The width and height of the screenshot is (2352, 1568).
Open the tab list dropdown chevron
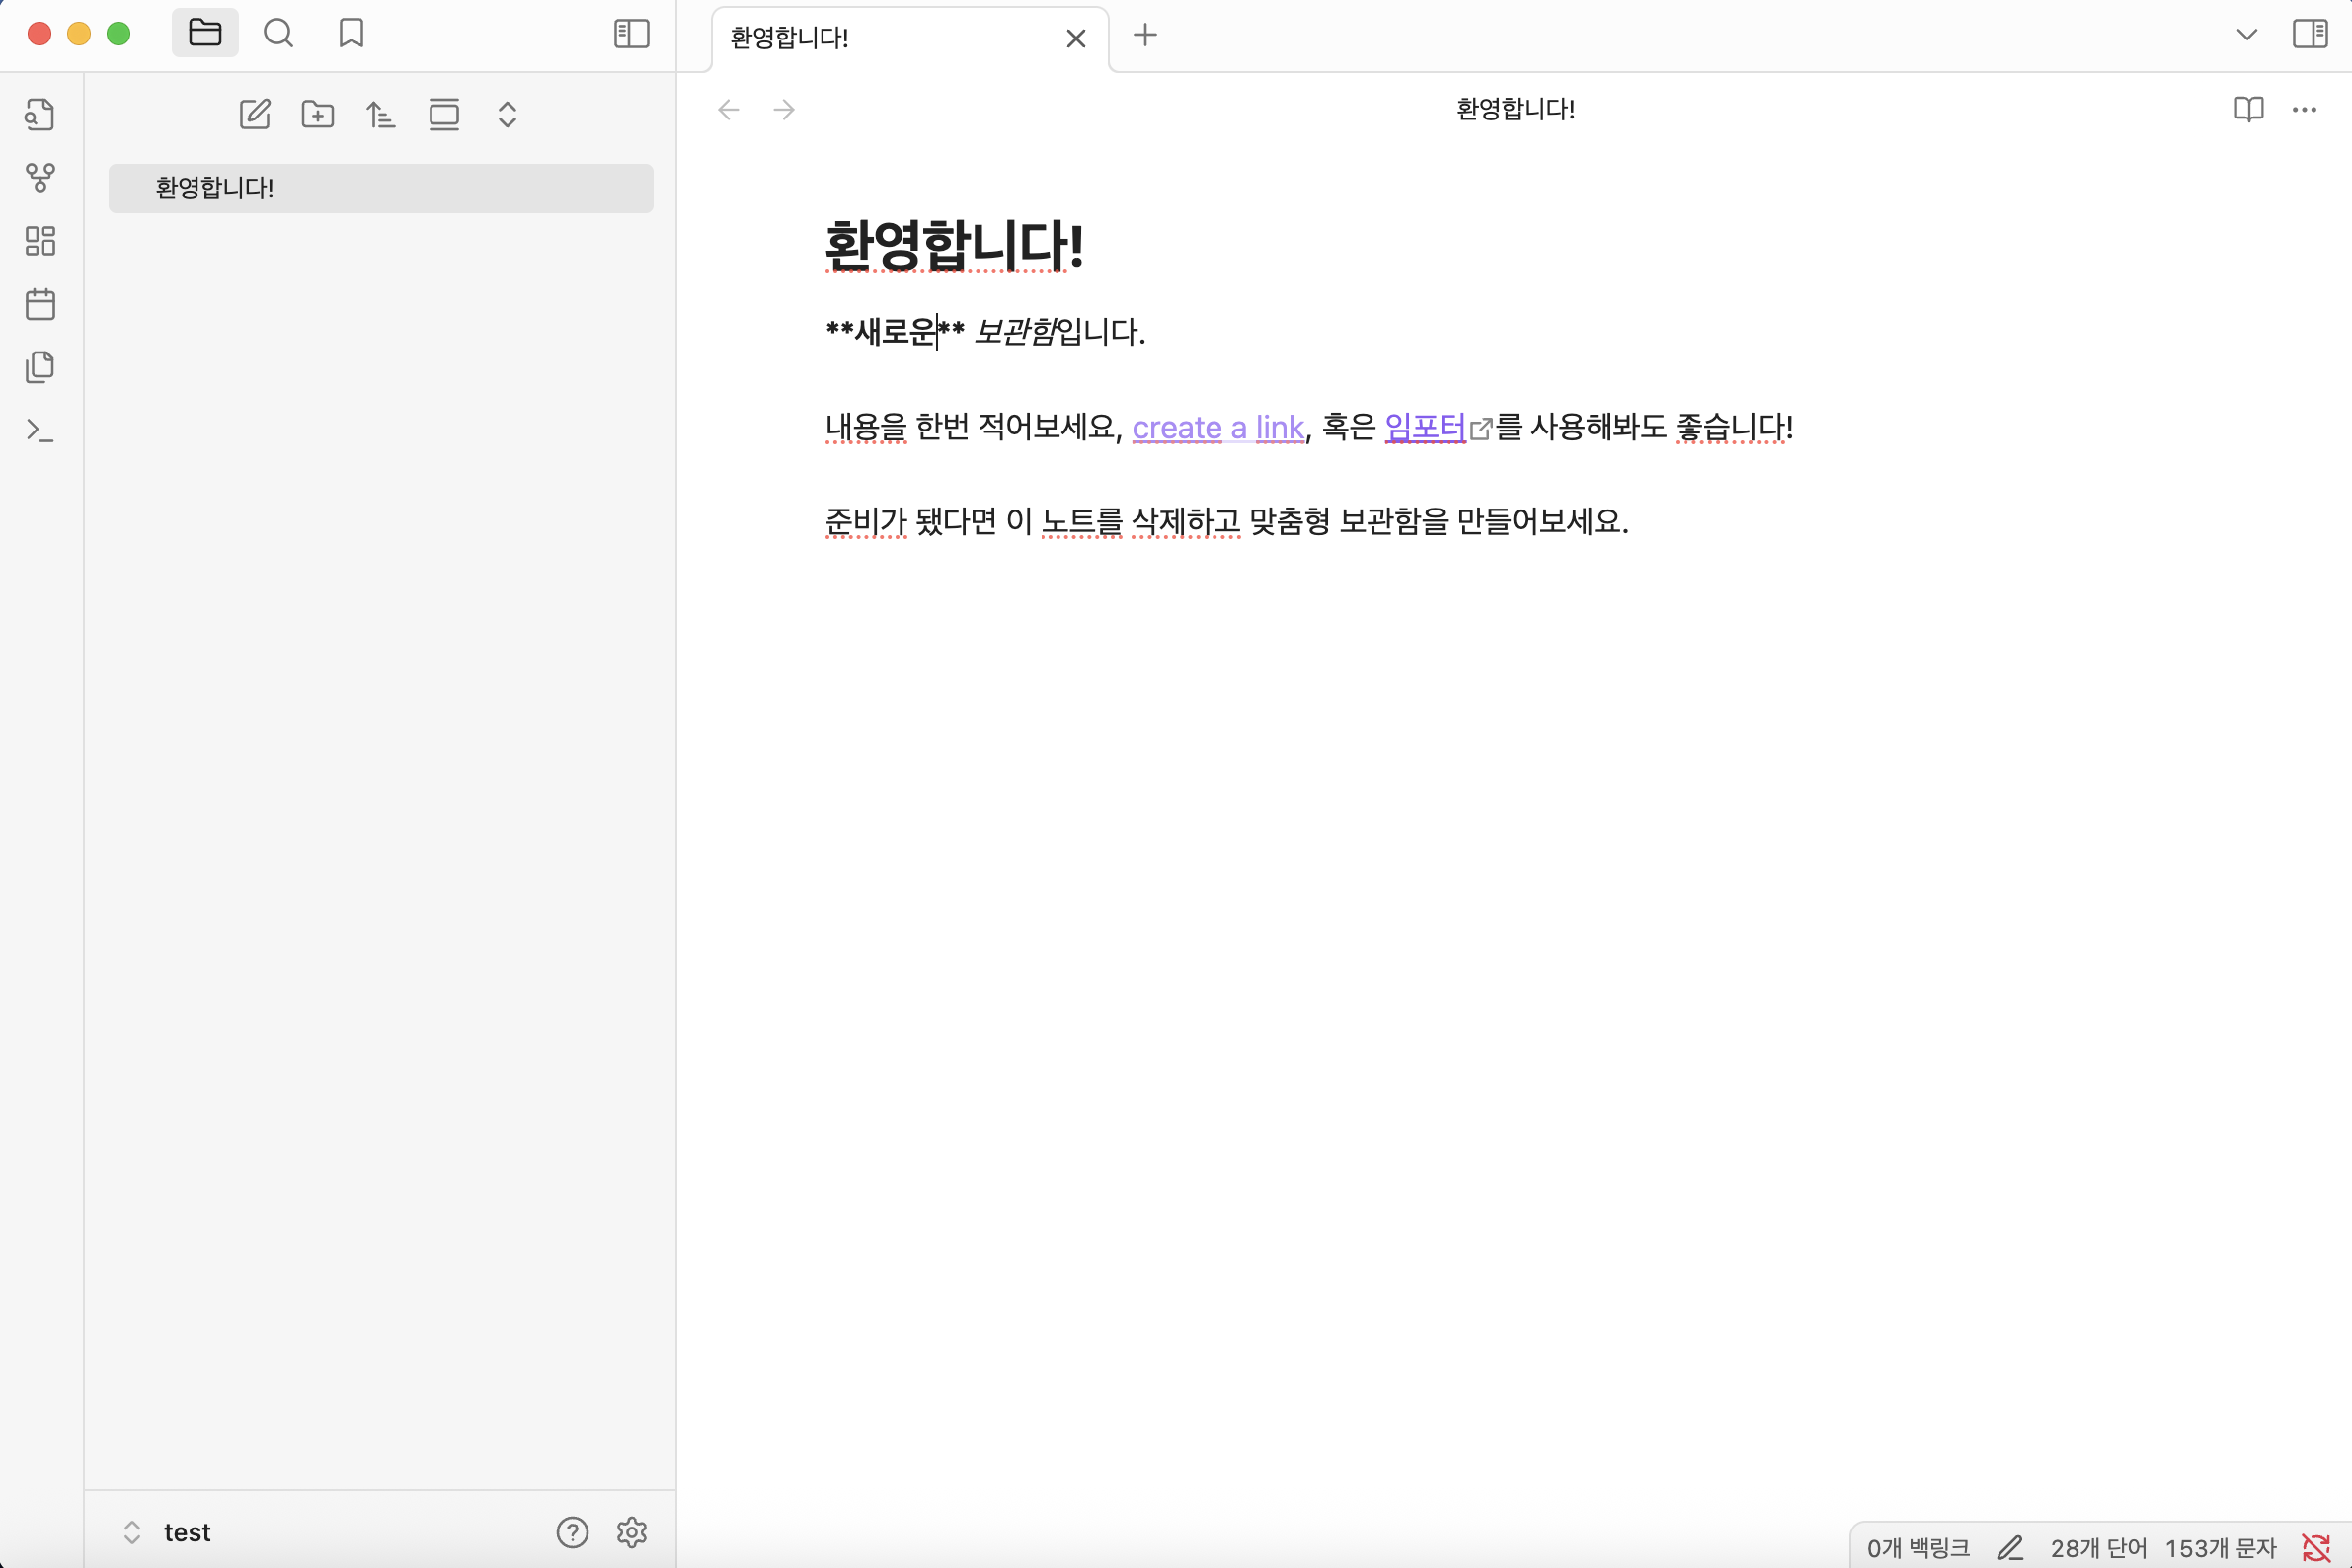click(2246, 35)
